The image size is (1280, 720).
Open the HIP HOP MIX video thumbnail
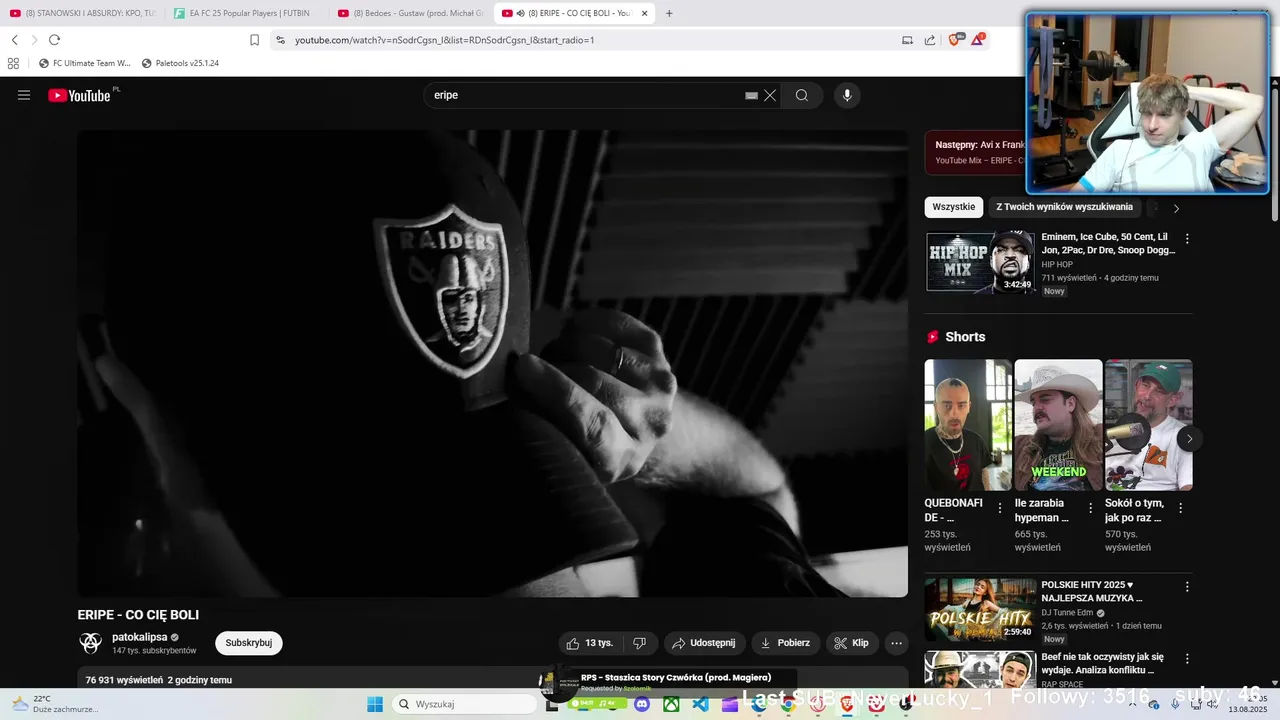tap(980, 262)
